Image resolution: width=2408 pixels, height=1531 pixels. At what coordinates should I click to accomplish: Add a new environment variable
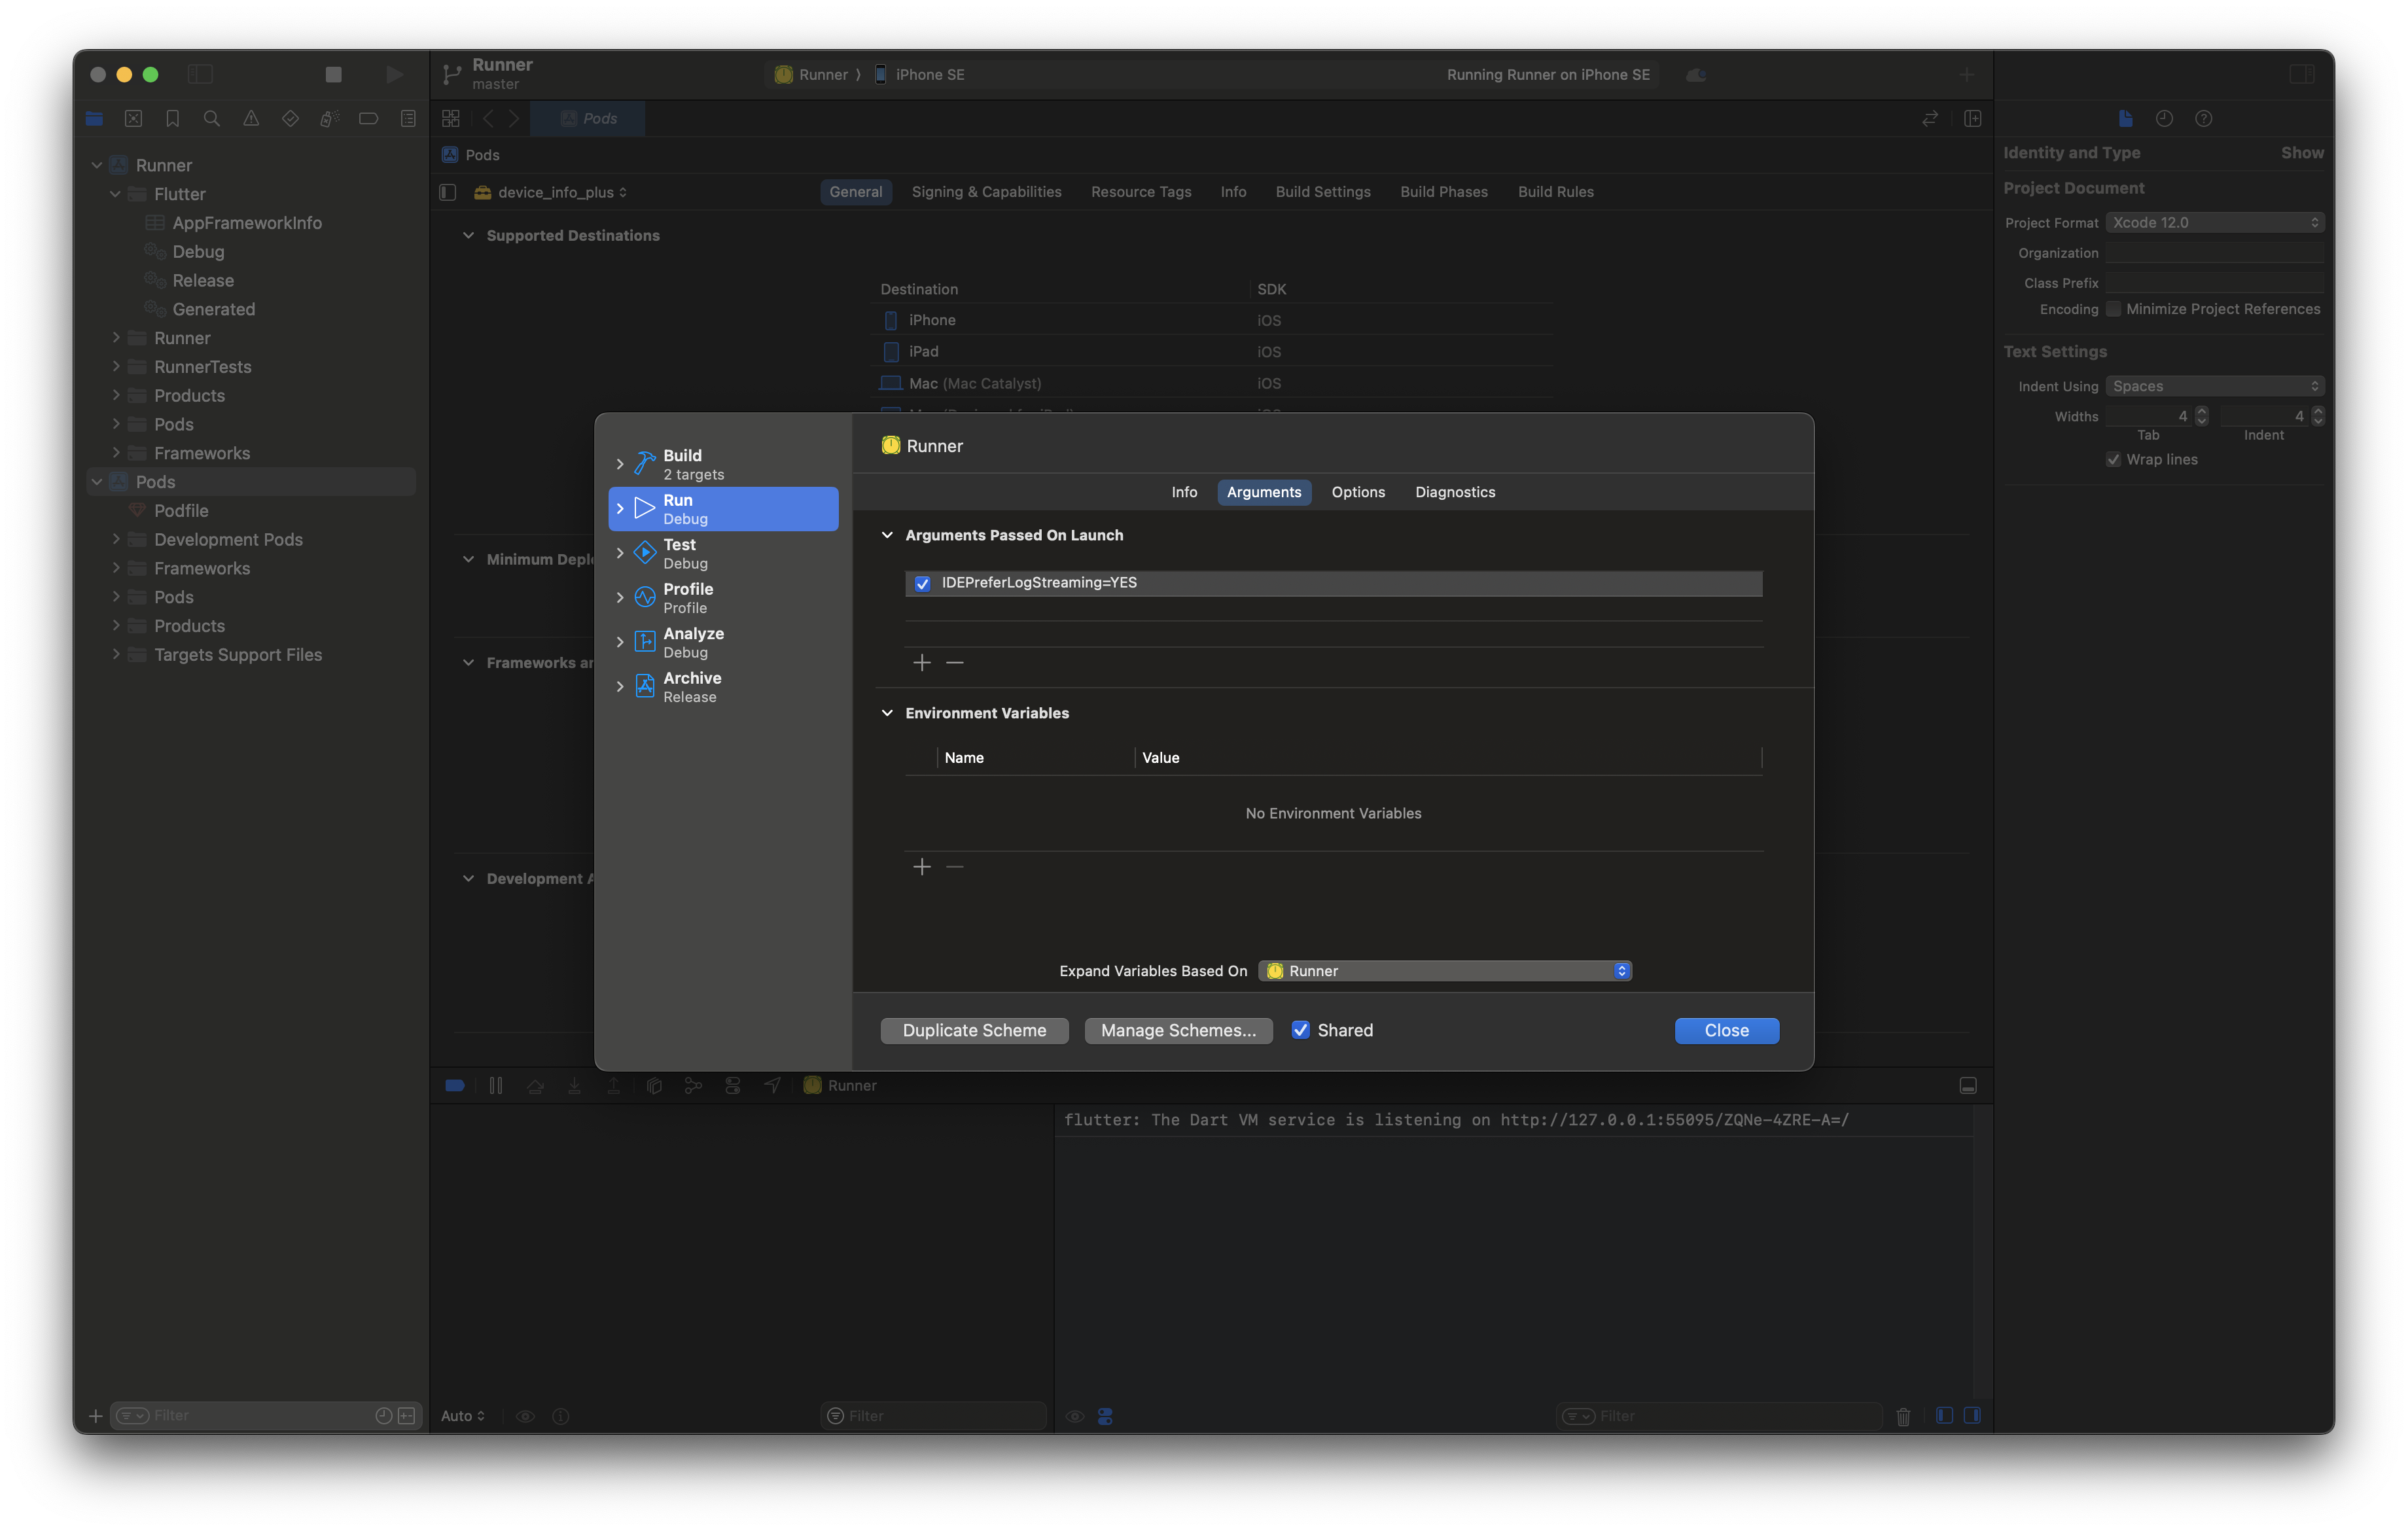tap(922, 866)
